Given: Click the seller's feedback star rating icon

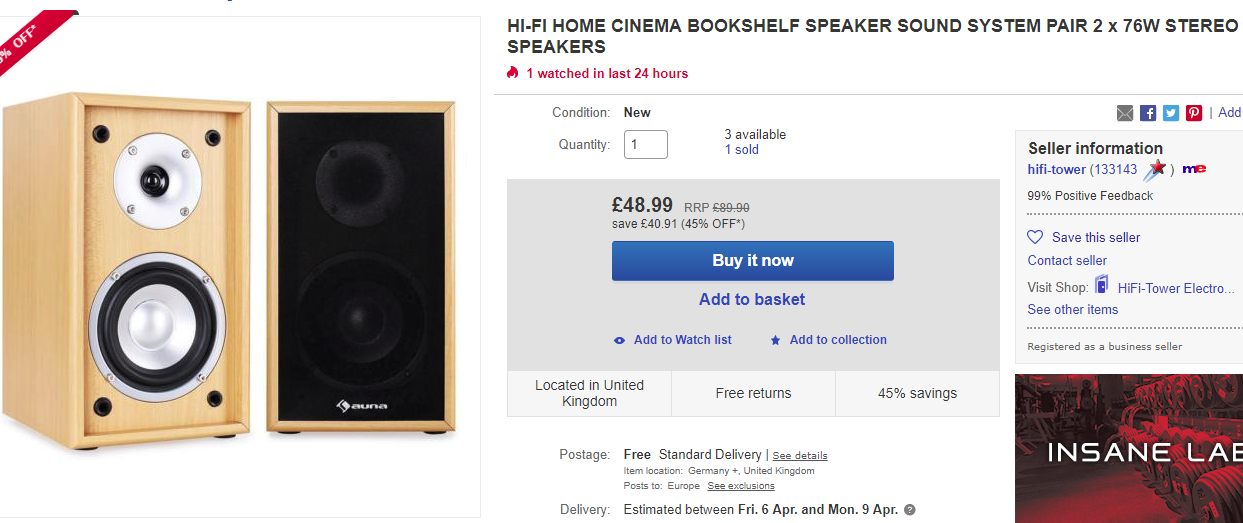Looking at the screenshot, I should pos(1155,170).
